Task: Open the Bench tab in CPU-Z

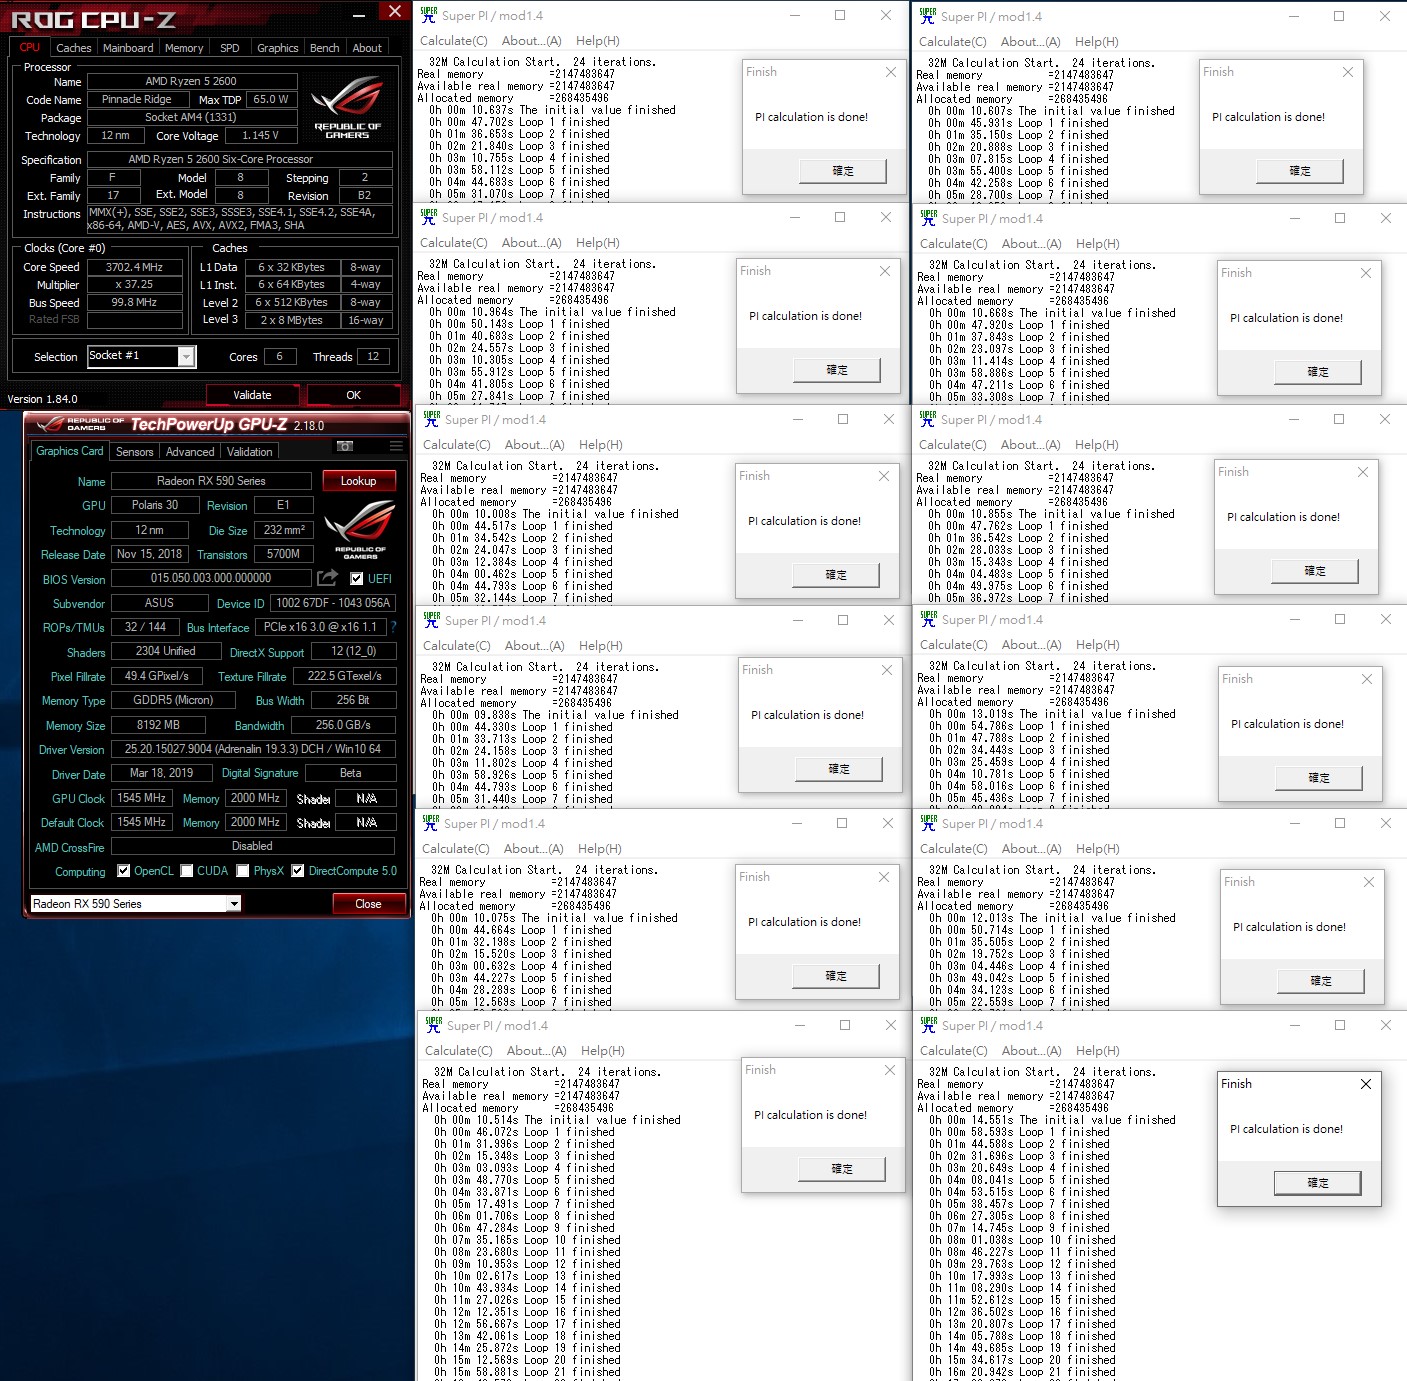Action: 324,48
